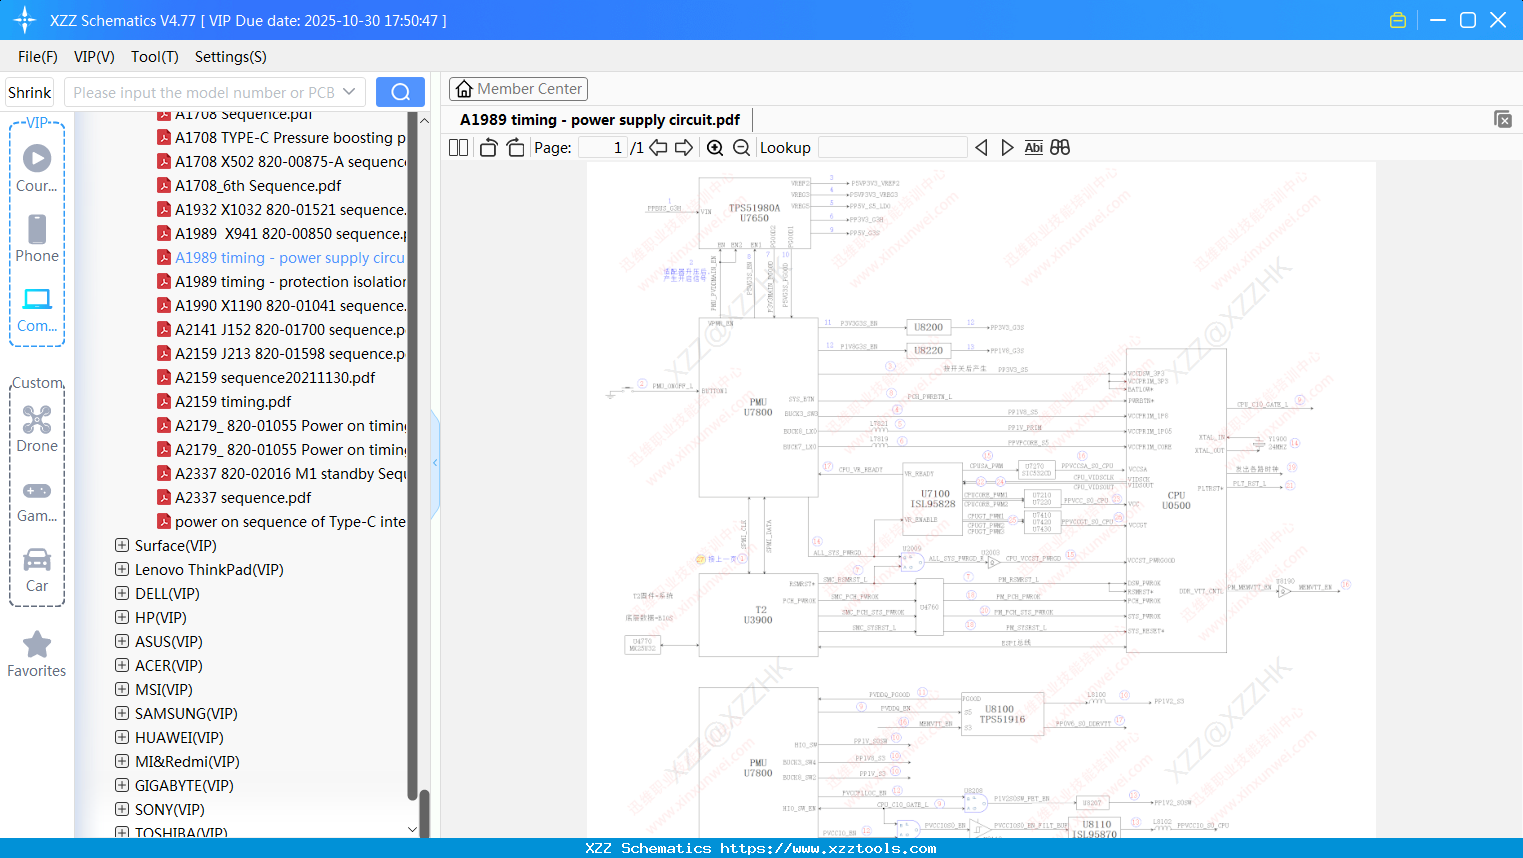Select the MI&Redmi(VIP) folder
Screen dimensions: 1523x858
tap(187, 761)
